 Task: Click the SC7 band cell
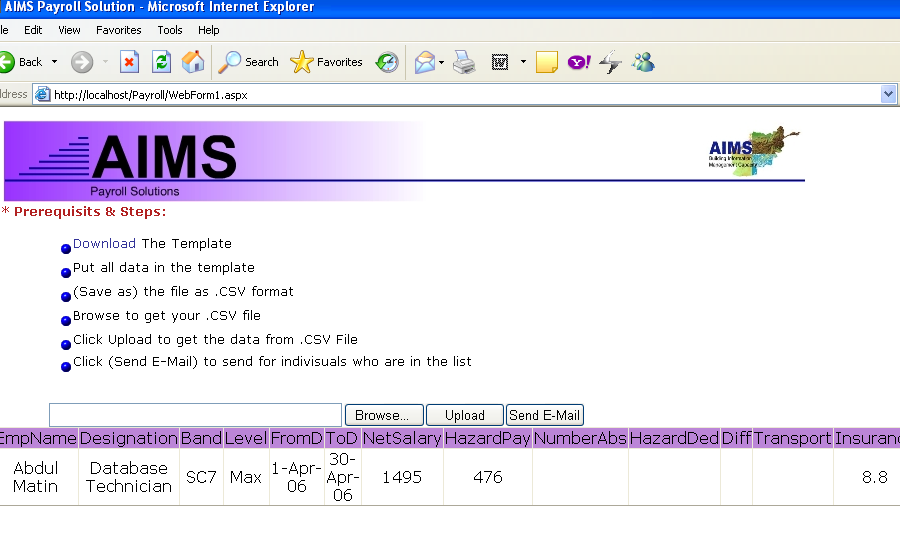(201, 477)
